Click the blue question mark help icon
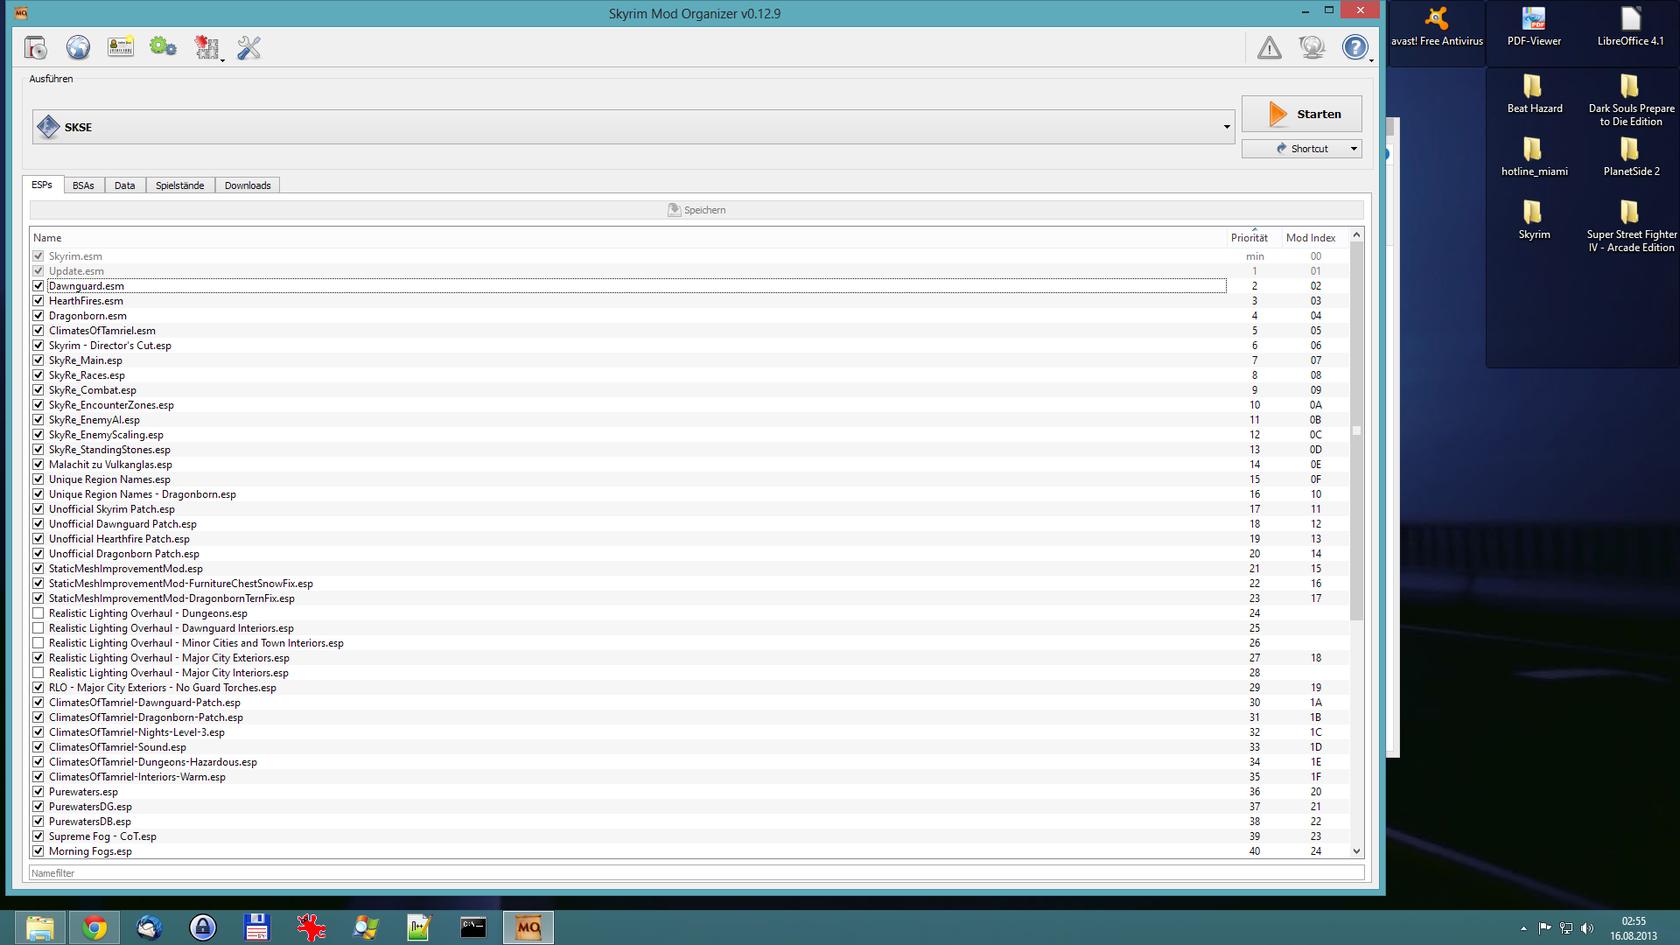Image resolution: width=1680 pixels, height=945 pixels. click(x=1354, y=47)
